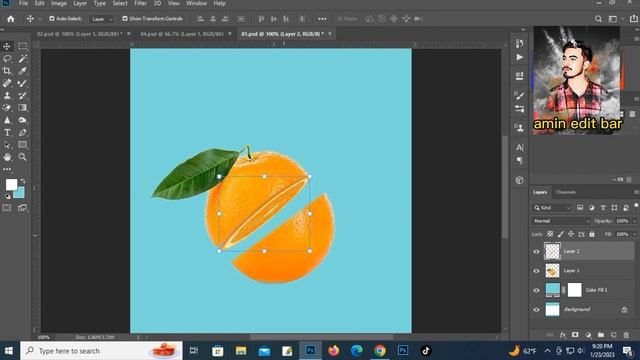
Task: Select the Lasso tool
Action: pos(7,59)
